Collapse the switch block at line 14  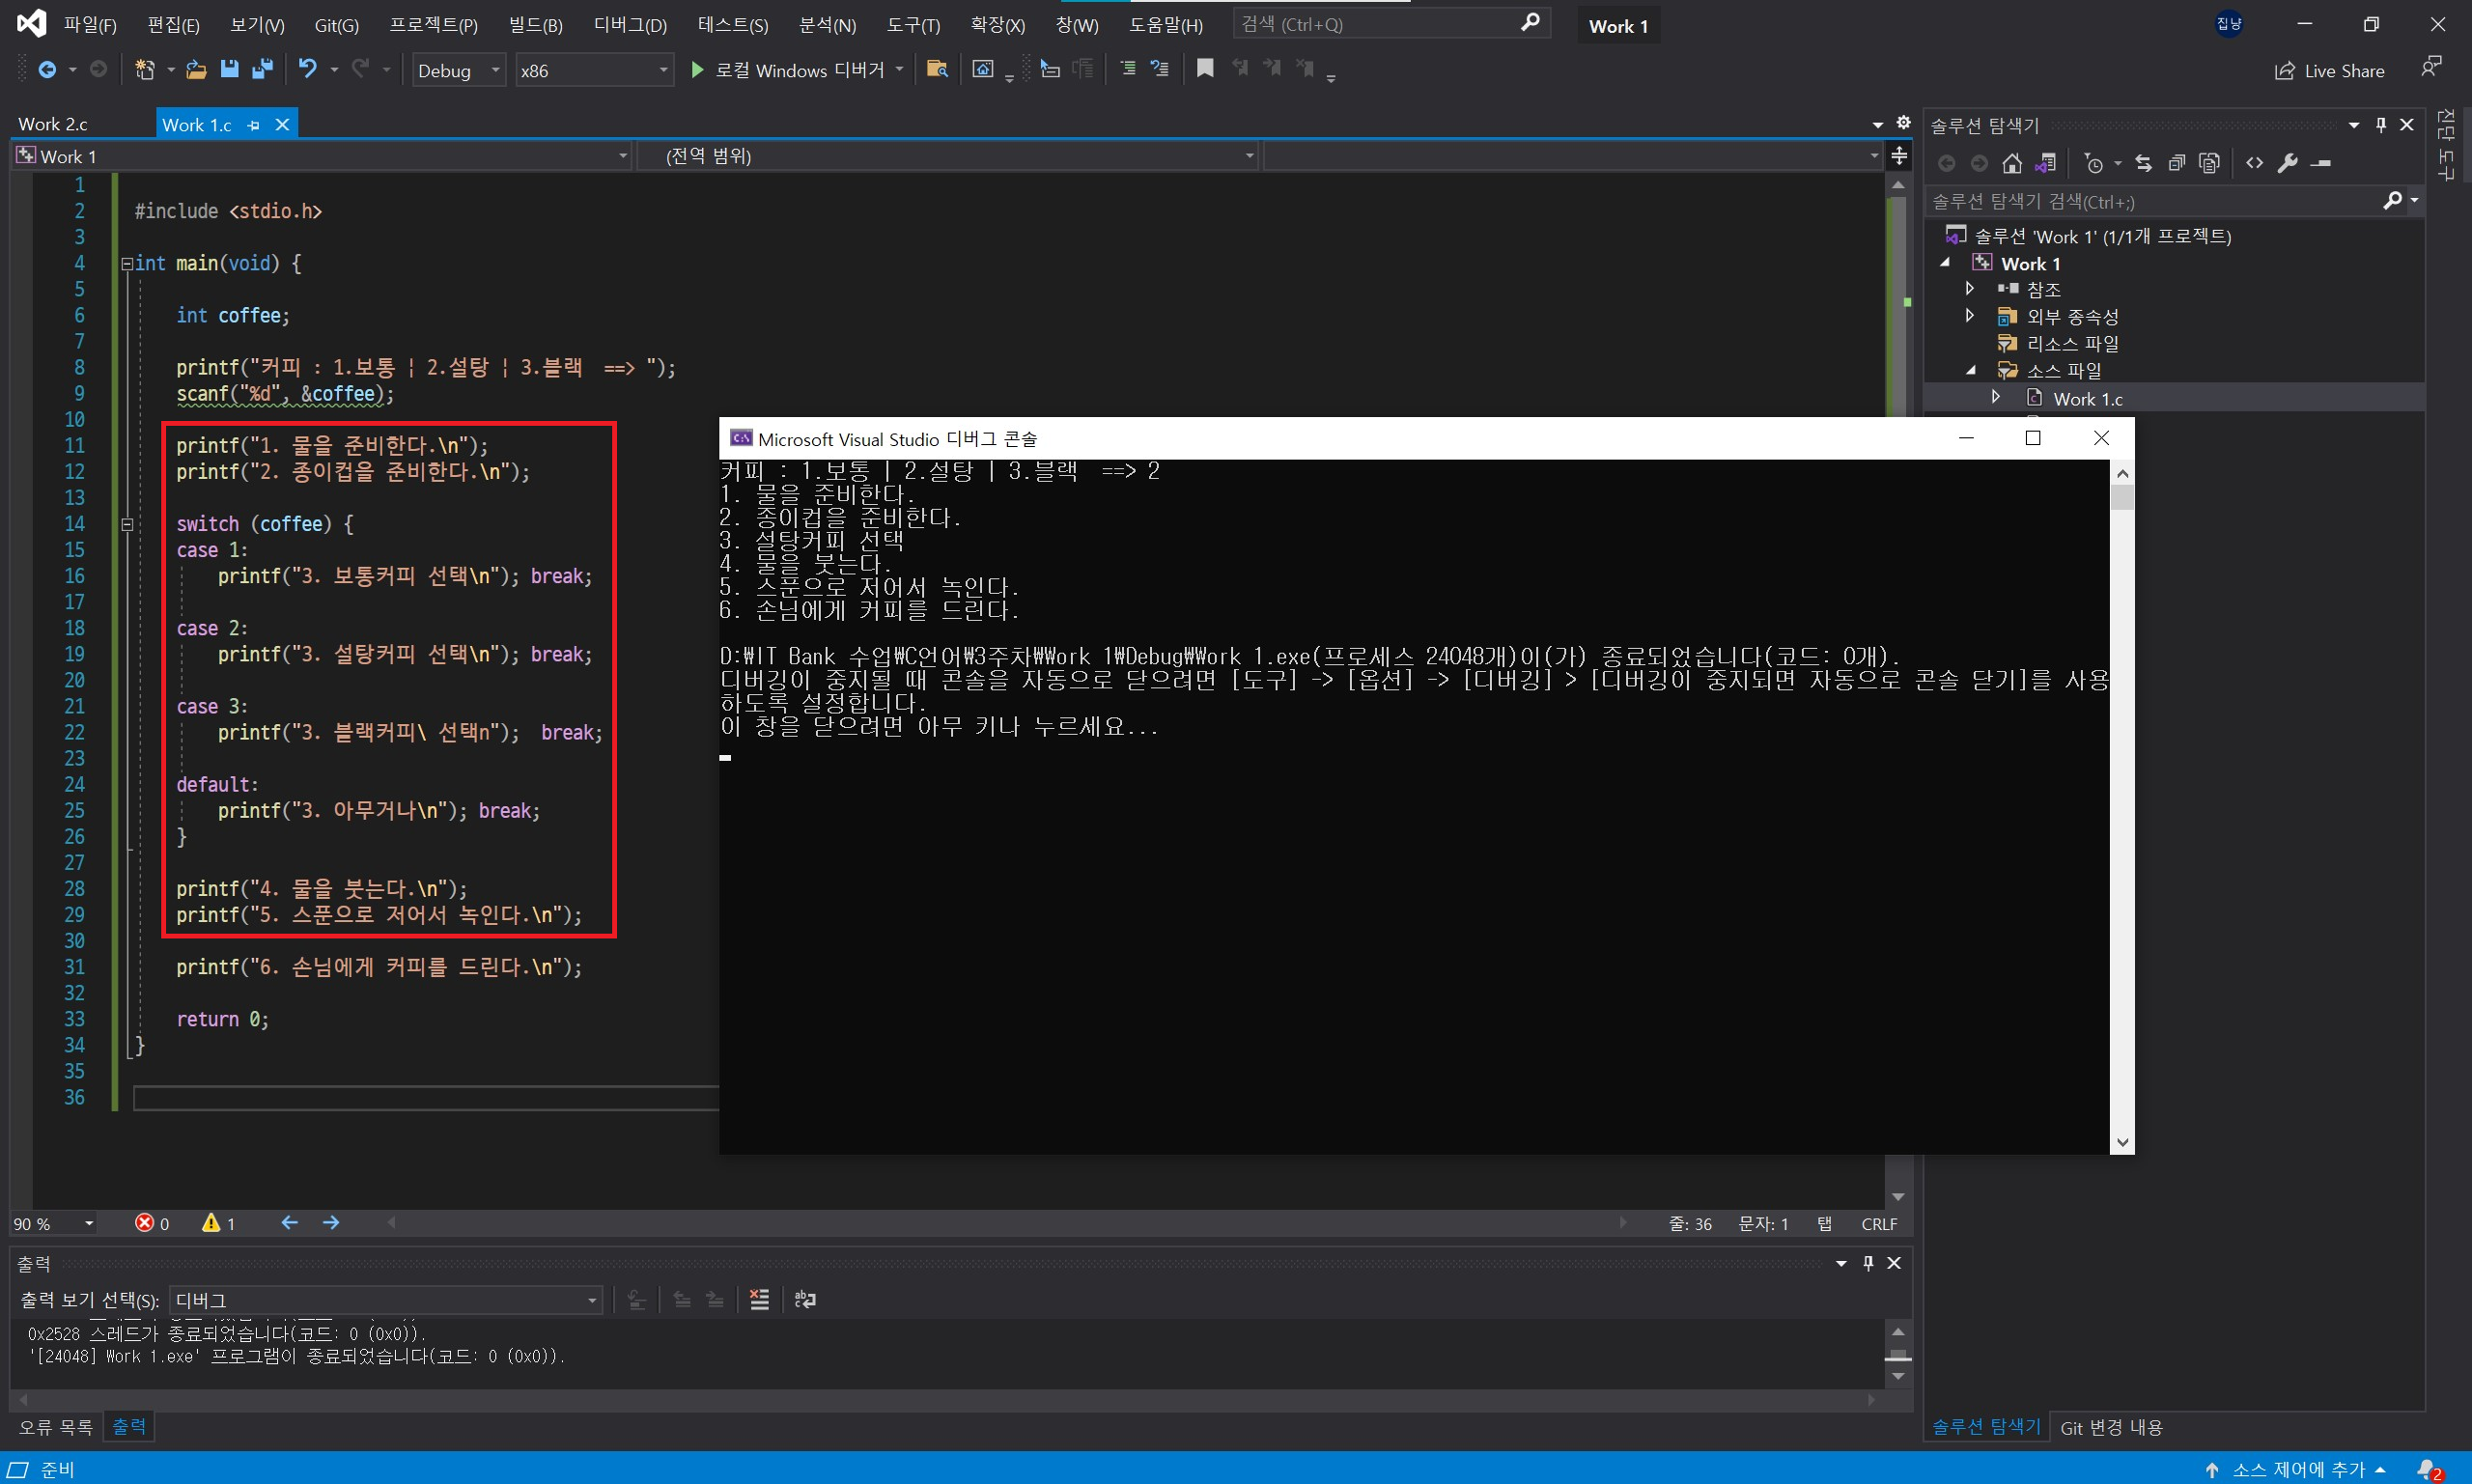[127, 524]
